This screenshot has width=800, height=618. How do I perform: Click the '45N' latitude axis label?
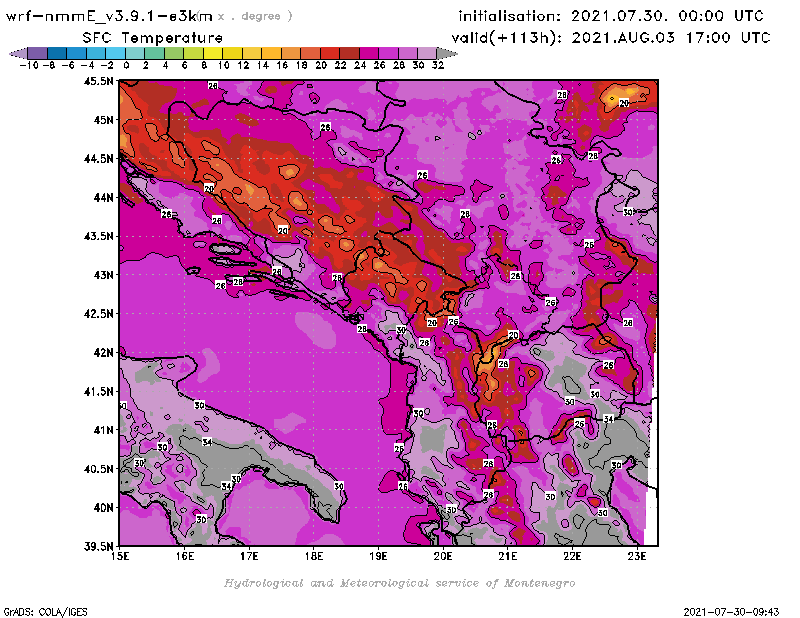[103, 120]
